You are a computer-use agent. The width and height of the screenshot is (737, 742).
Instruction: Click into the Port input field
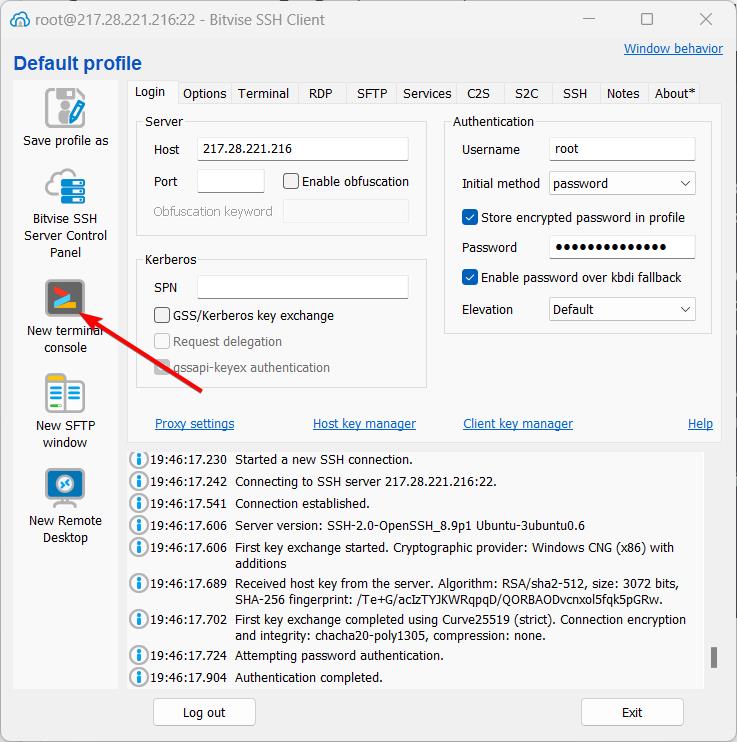click(231, 181)
